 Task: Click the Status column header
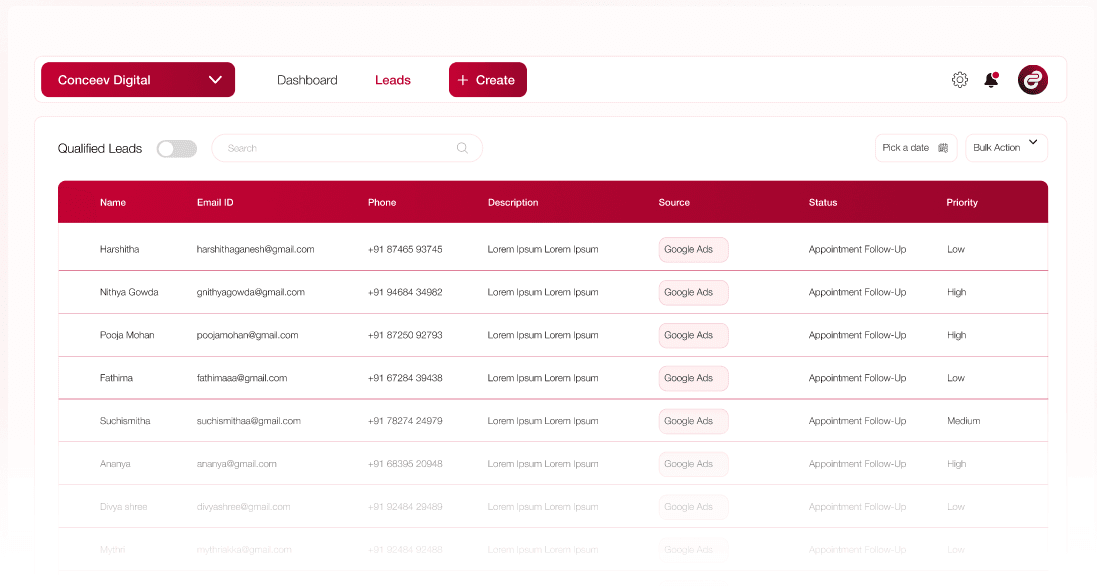click(x=823, y=202)
